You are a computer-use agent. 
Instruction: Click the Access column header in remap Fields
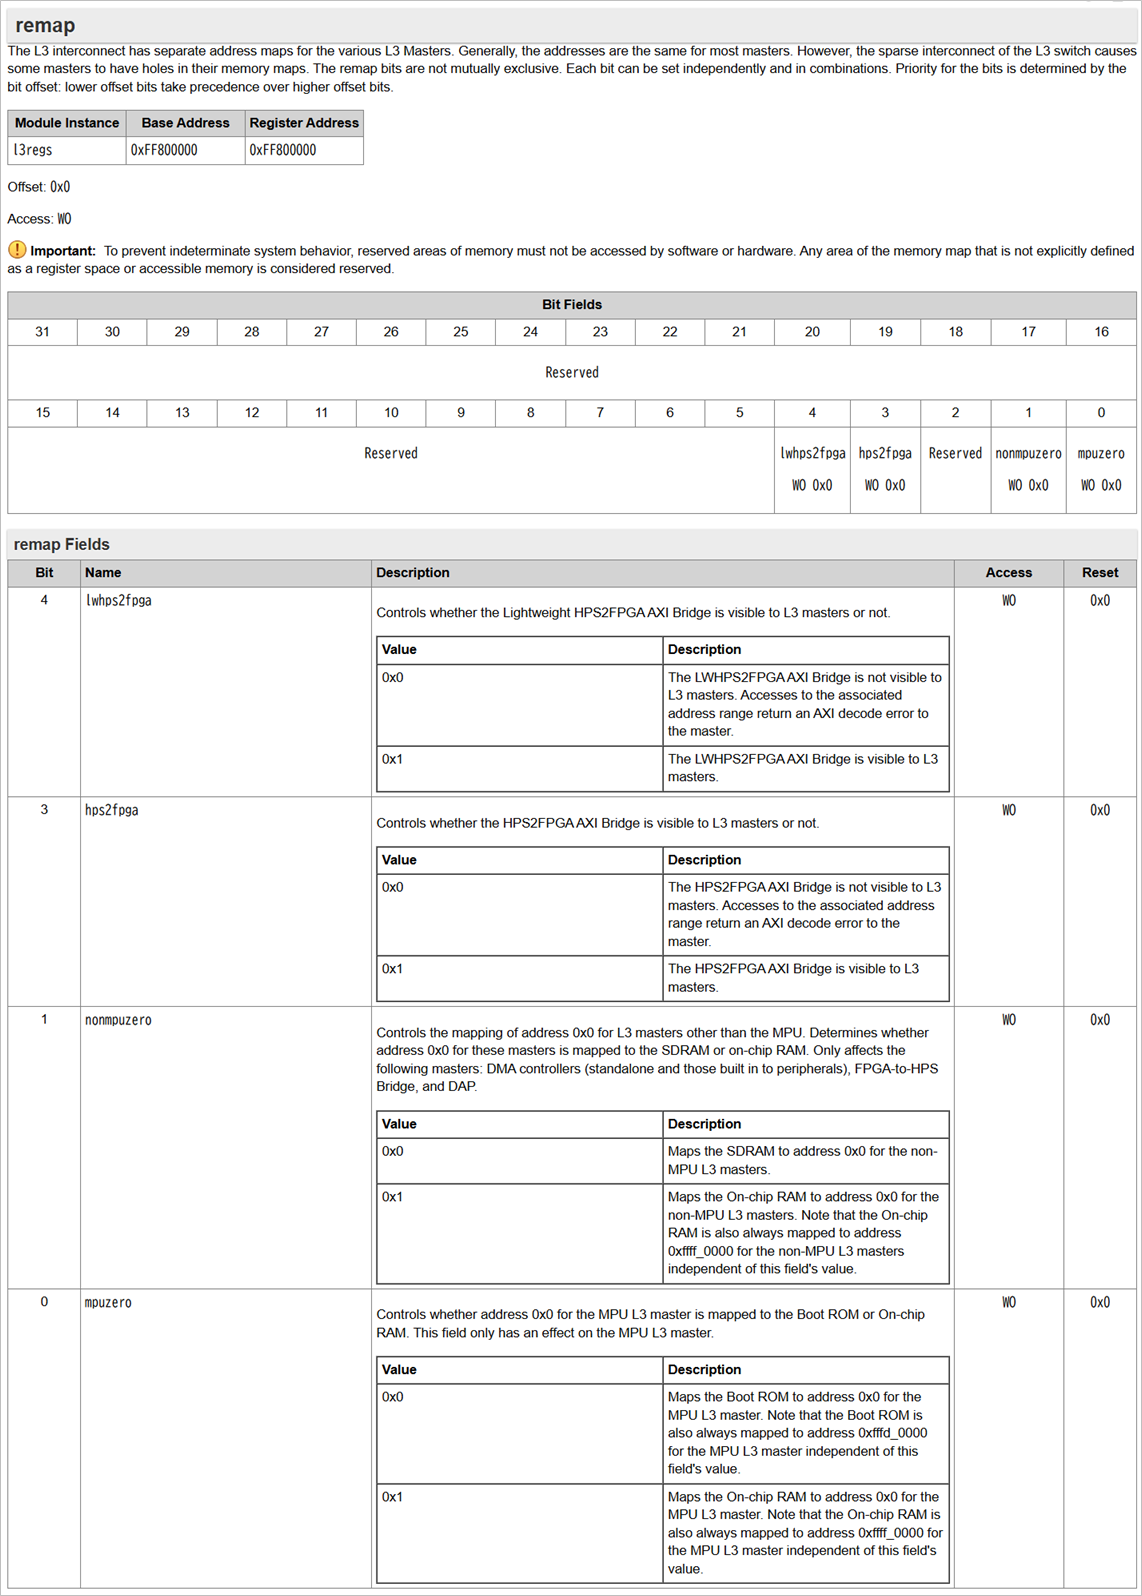(1008, 573)
